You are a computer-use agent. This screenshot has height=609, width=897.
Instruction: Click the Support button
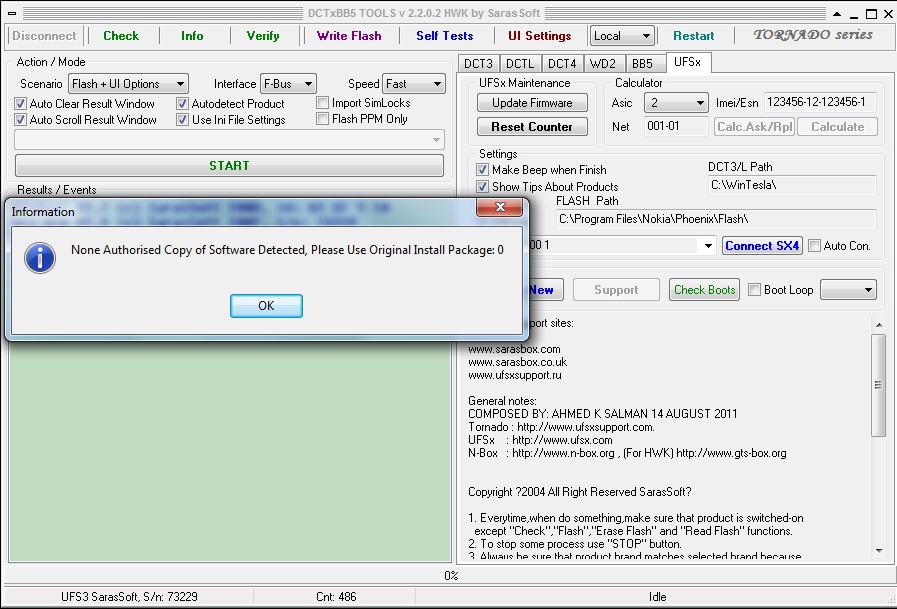pos(616,290)
